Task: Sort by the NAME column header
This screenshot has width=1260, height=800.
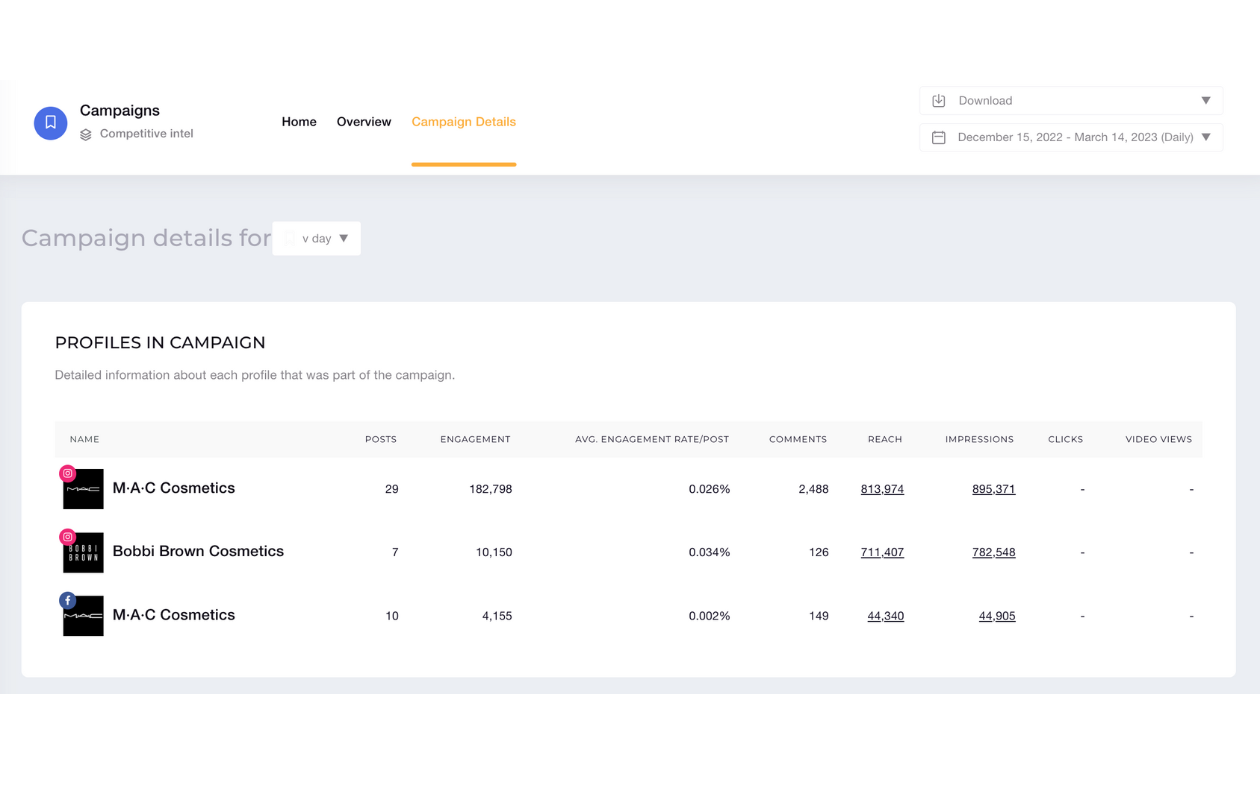Action: [85, 439]
